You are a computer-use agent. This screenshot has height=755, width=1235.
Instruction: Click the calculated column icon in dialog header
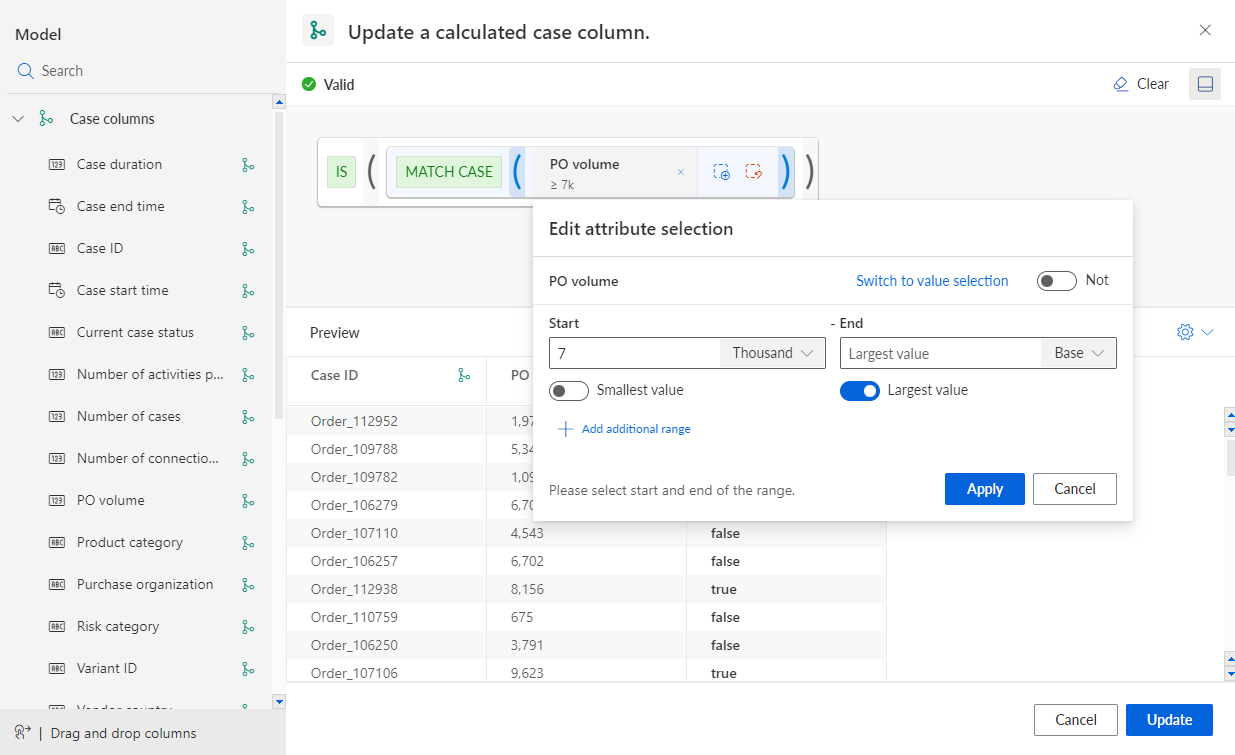pyautogui.click(x=318, y=31)
